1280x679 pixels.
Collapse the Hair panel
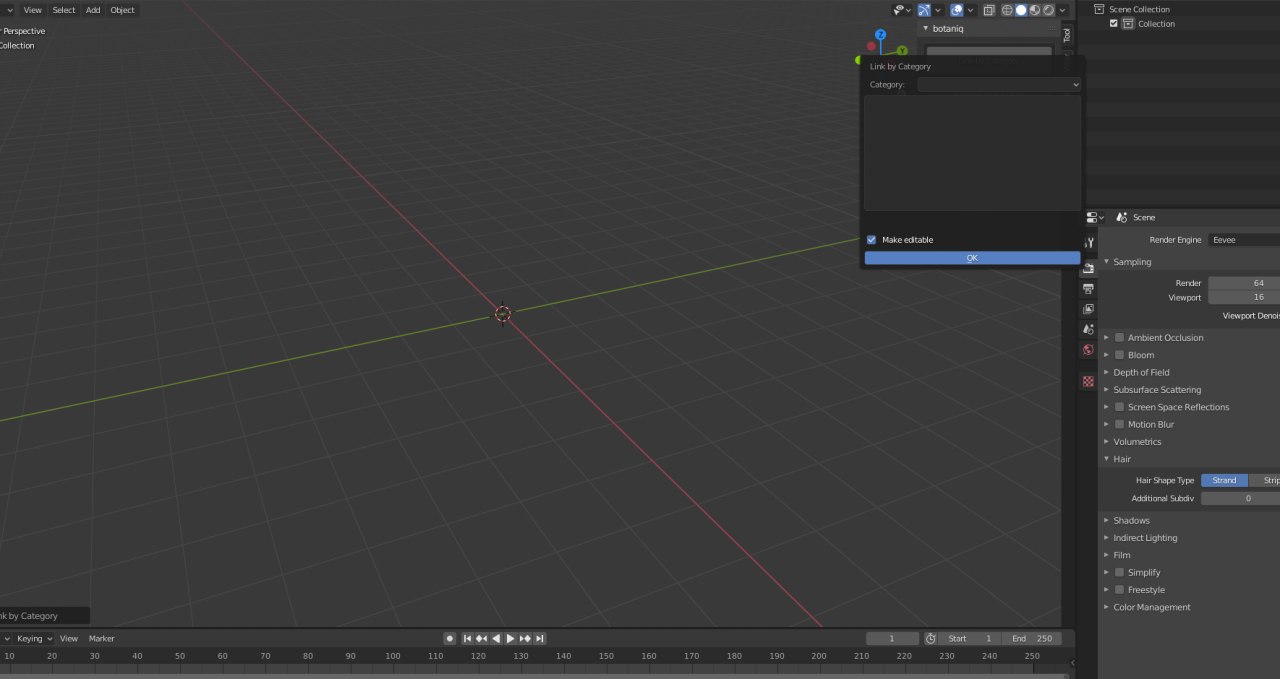tap(1107, 459)
